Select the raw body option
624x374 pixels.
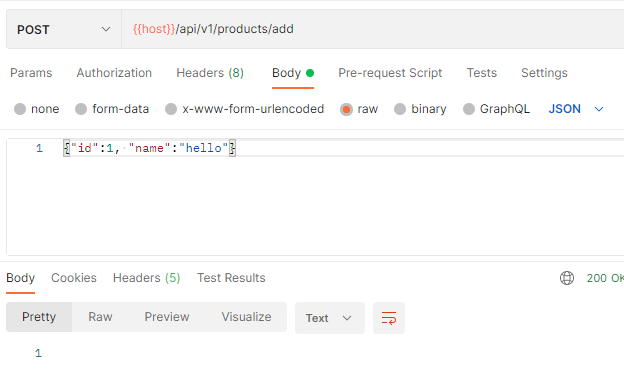click(x=359, y=109)
